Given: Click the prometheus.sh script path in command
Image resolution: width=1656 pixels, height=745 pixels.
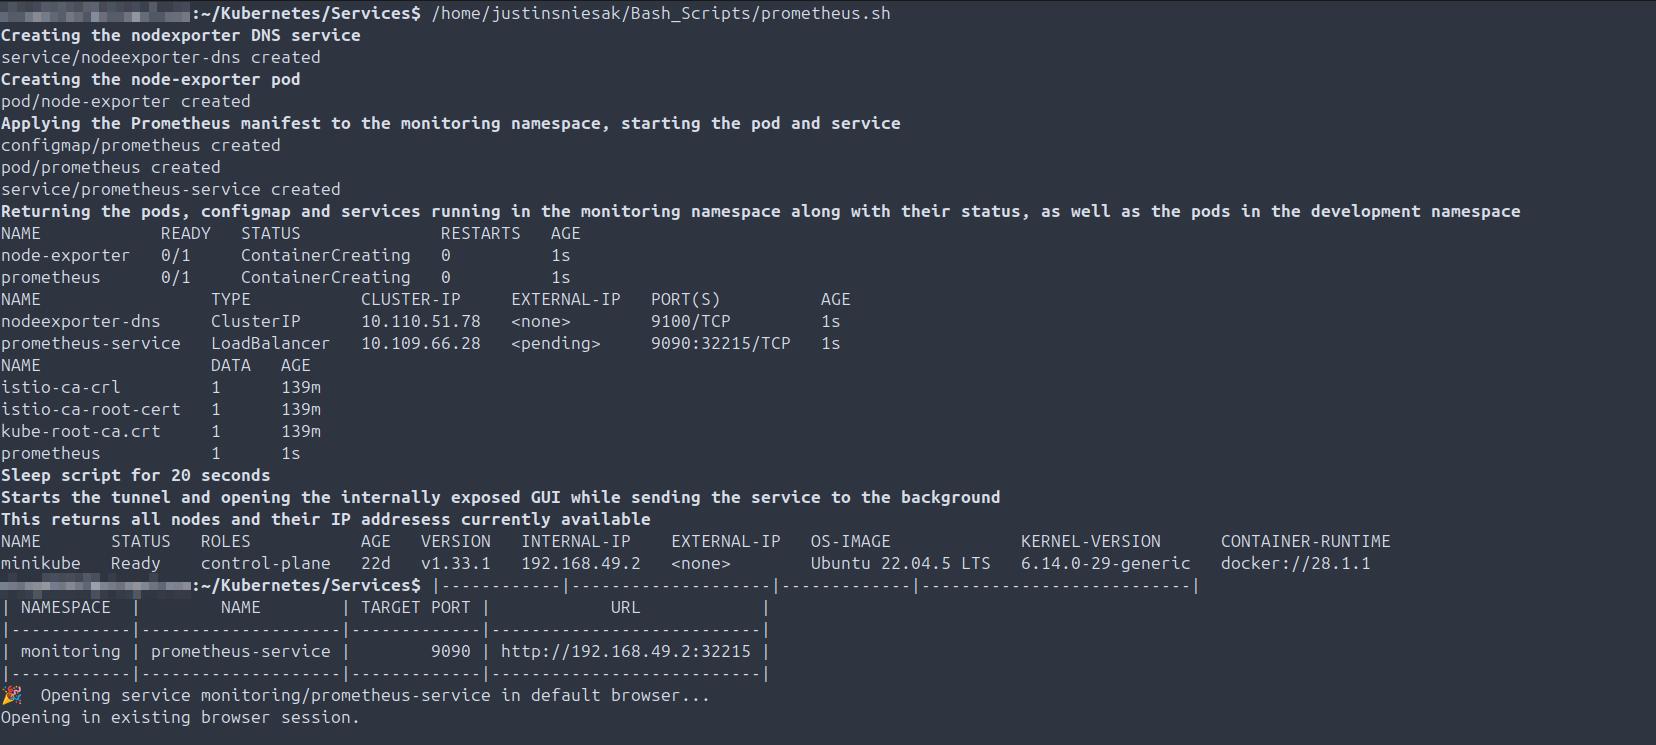Looking at the screenshot, I should (660, 13).
